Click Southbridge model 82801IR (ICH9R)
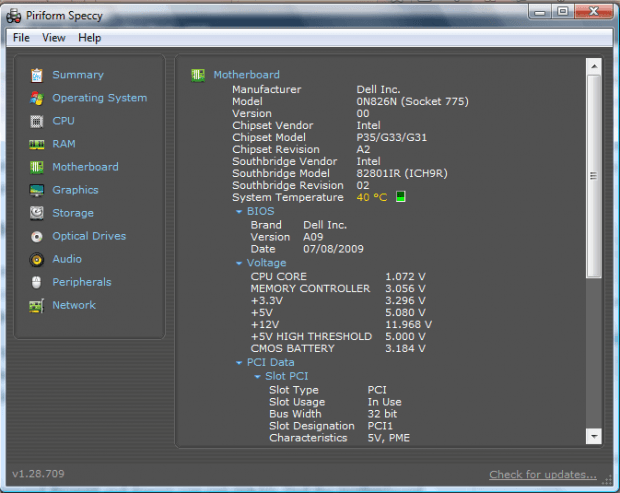Screen dimensions: 620x493 click(402, 174)
